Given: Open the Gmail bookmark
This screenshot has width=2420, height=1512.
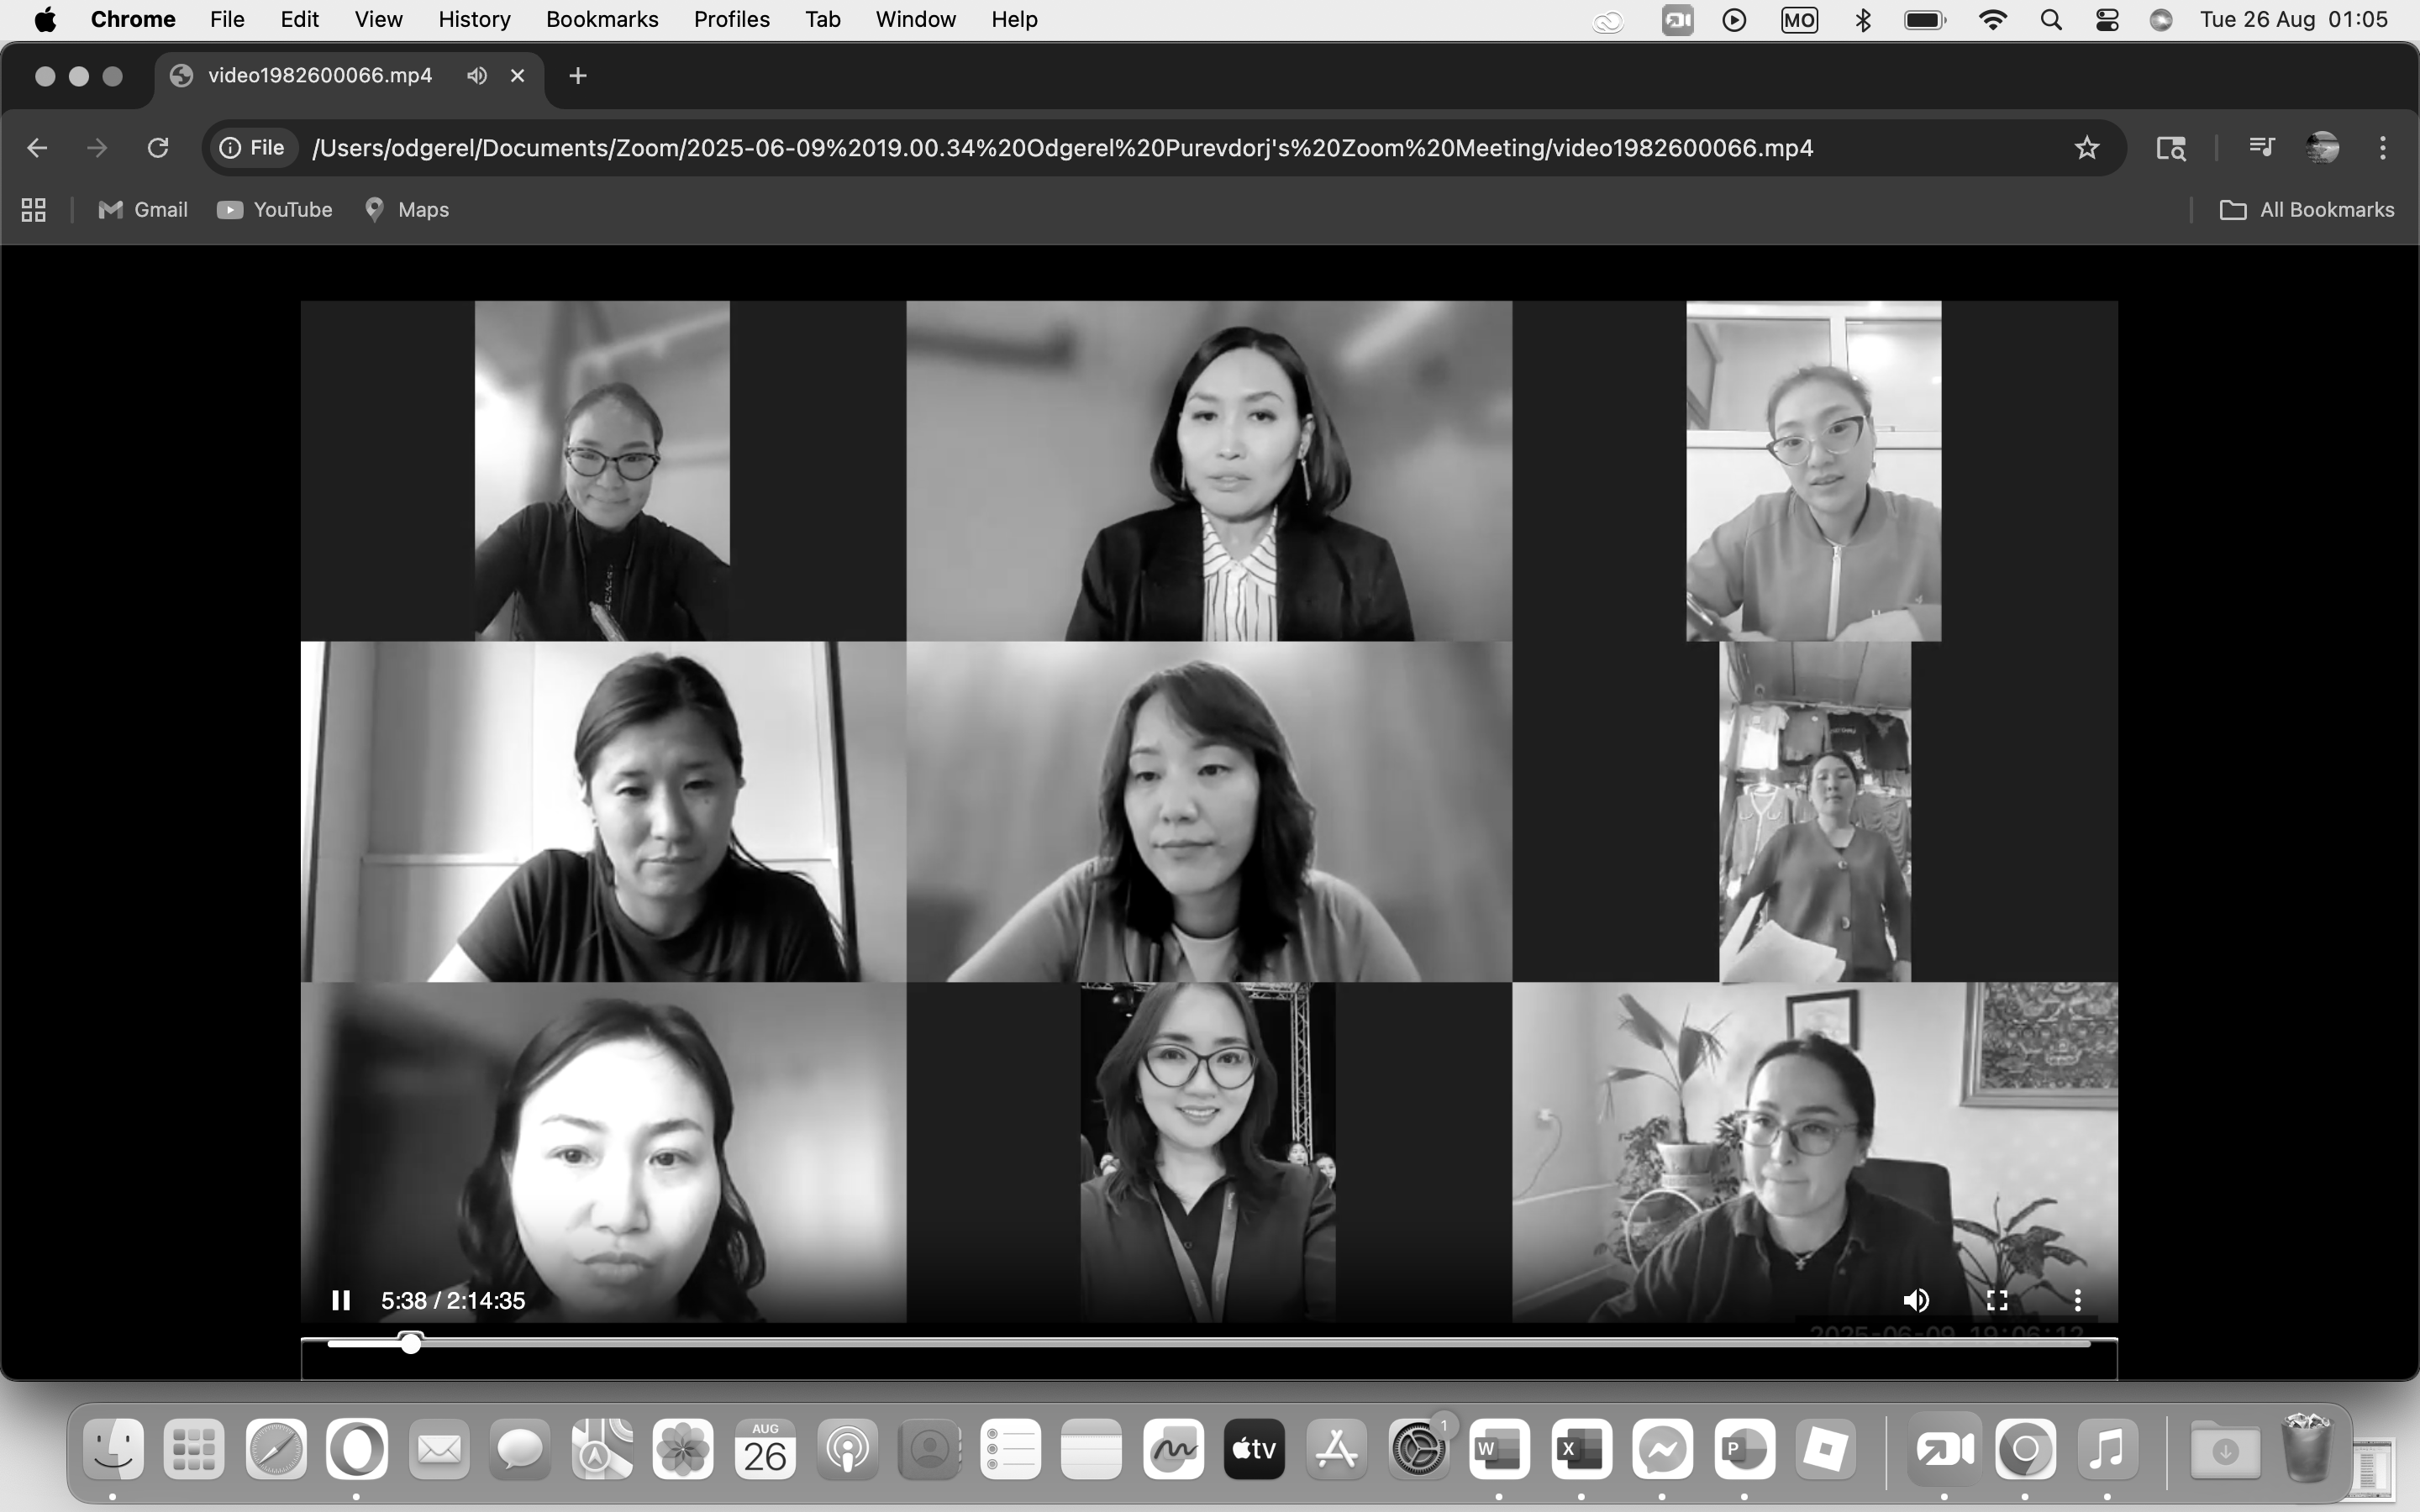Looking at the screenshot, I should point(143,210).
